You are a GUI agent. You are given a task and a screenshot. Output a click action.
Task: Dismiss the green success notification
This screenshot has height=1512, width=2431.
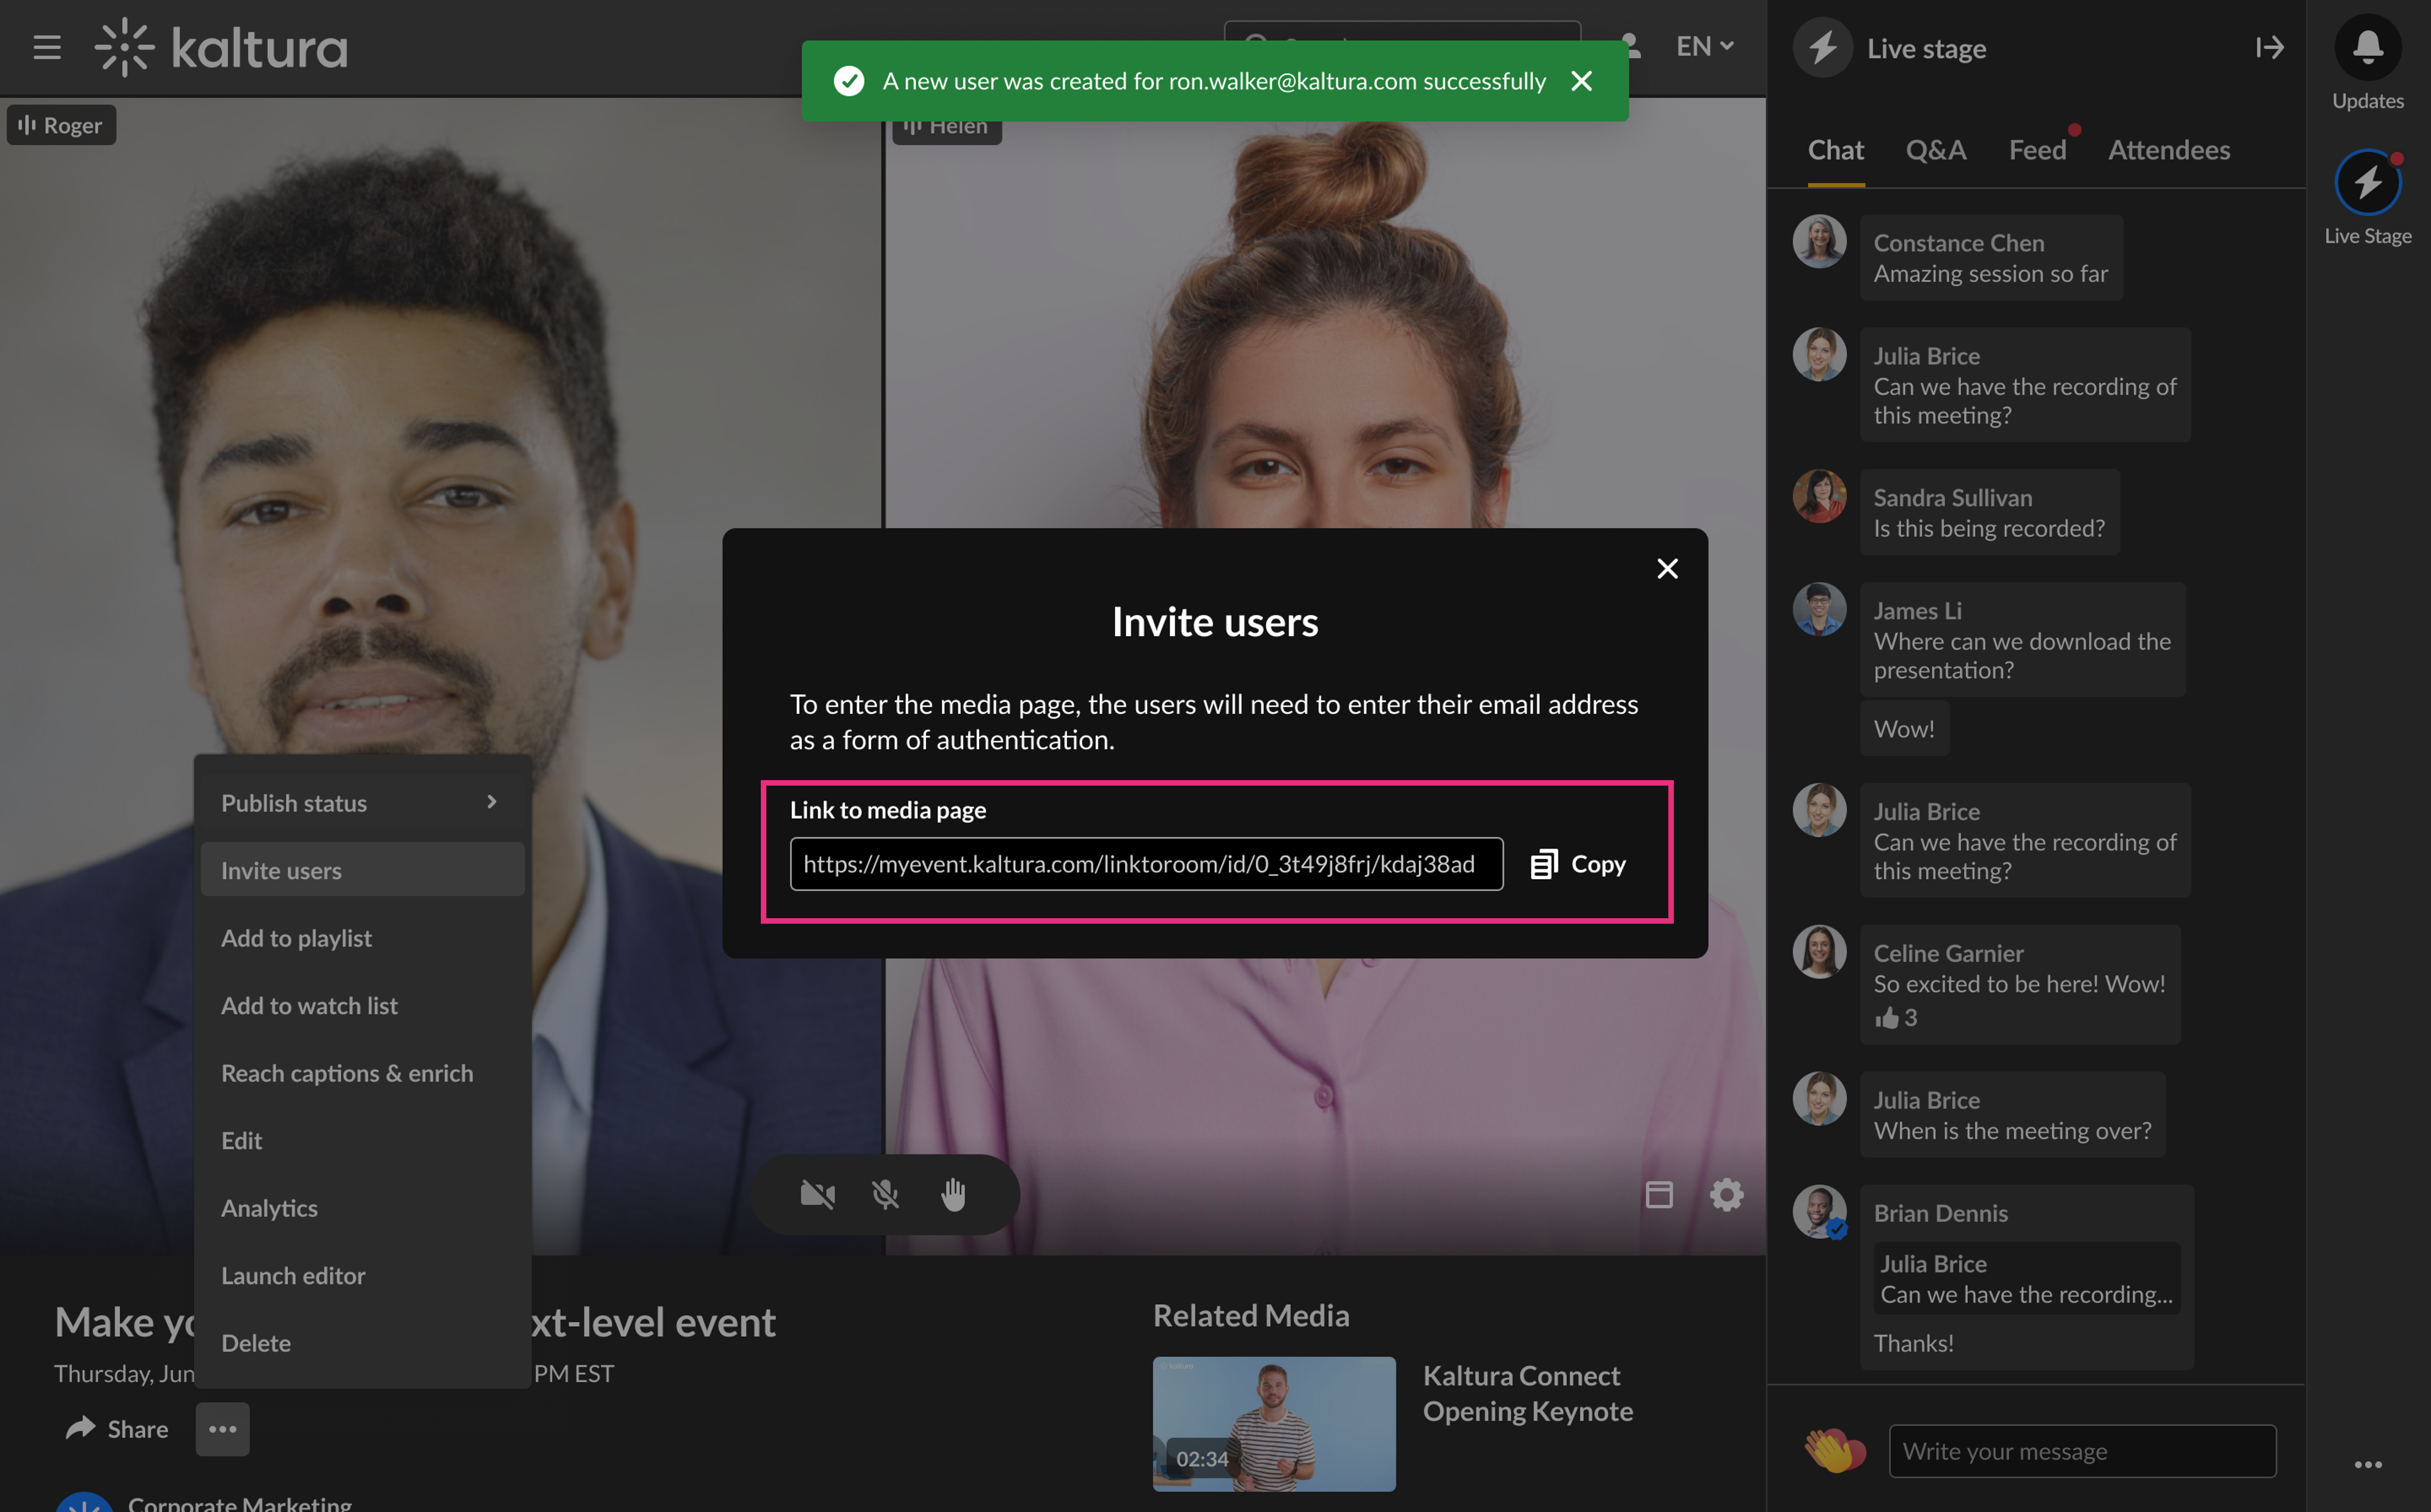1581,81
